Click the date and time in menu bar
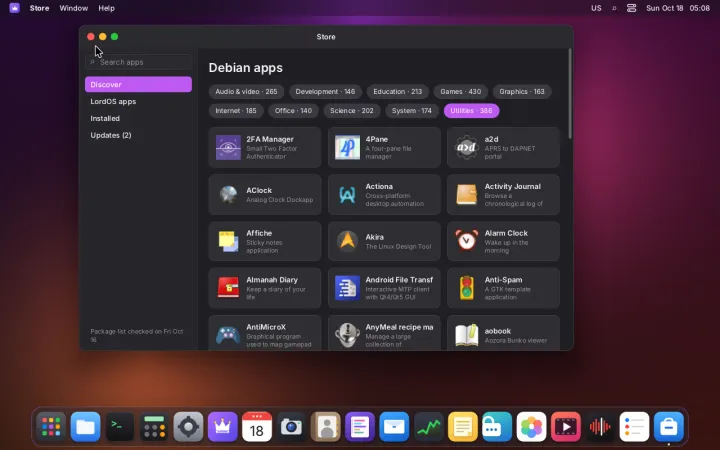 click(678, 8)
